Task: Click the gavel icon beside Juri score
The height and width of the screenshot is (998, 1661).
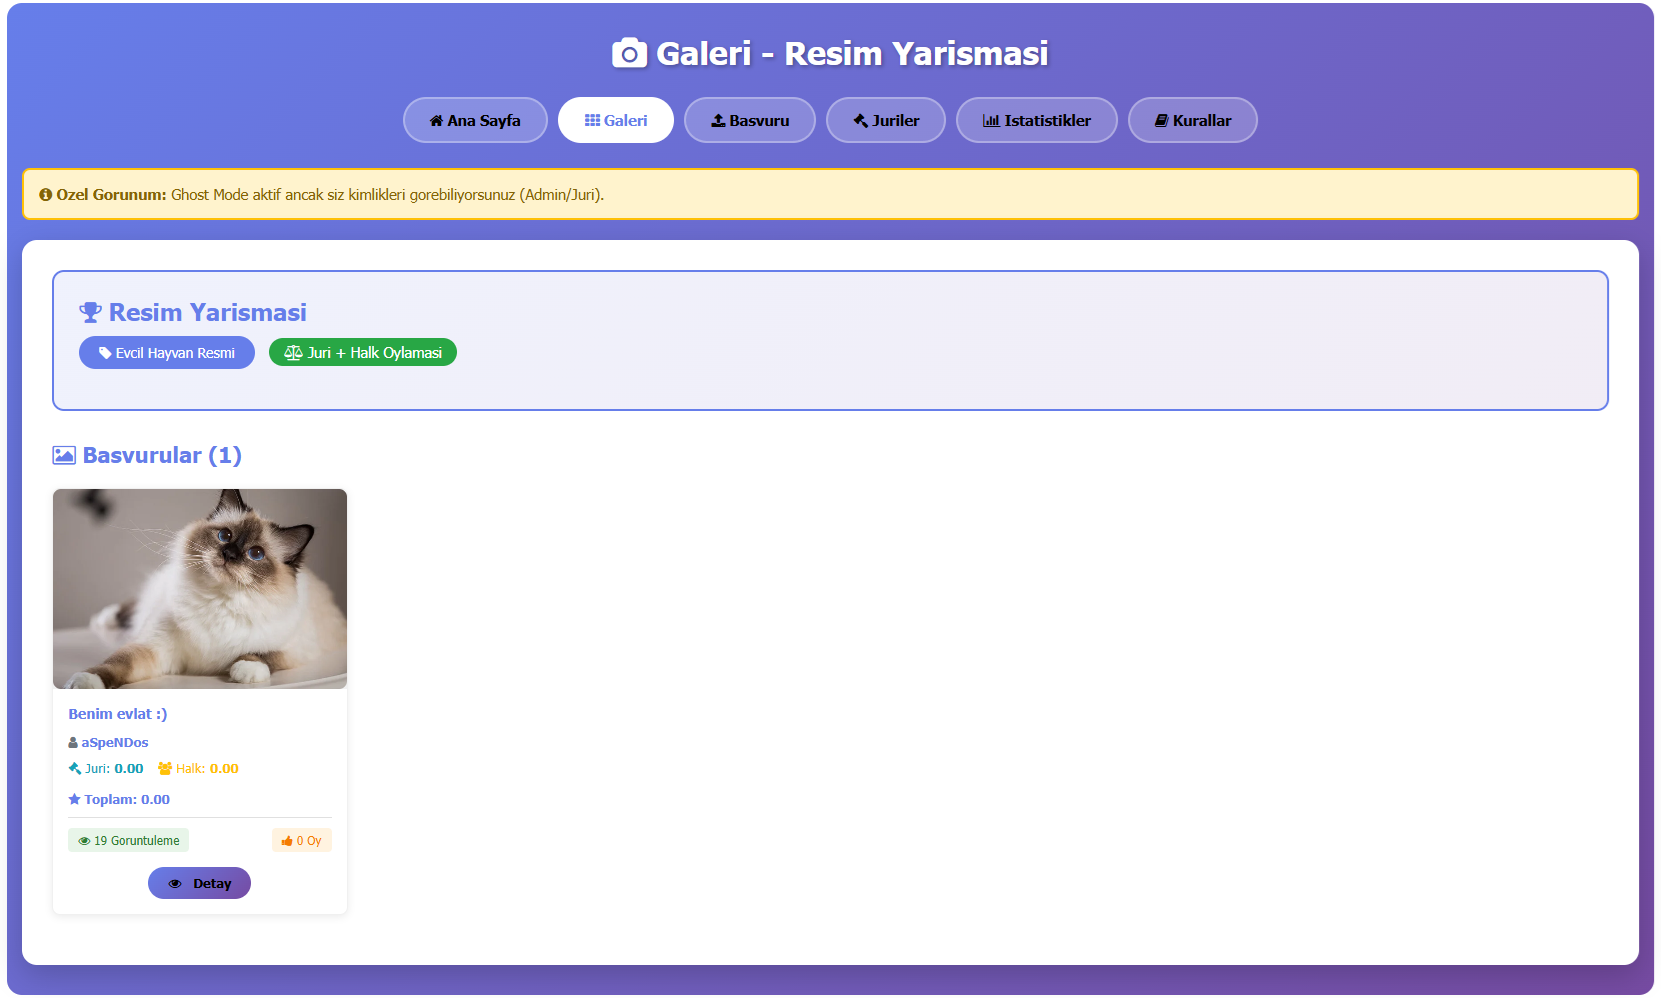Action: coord(75,769)
